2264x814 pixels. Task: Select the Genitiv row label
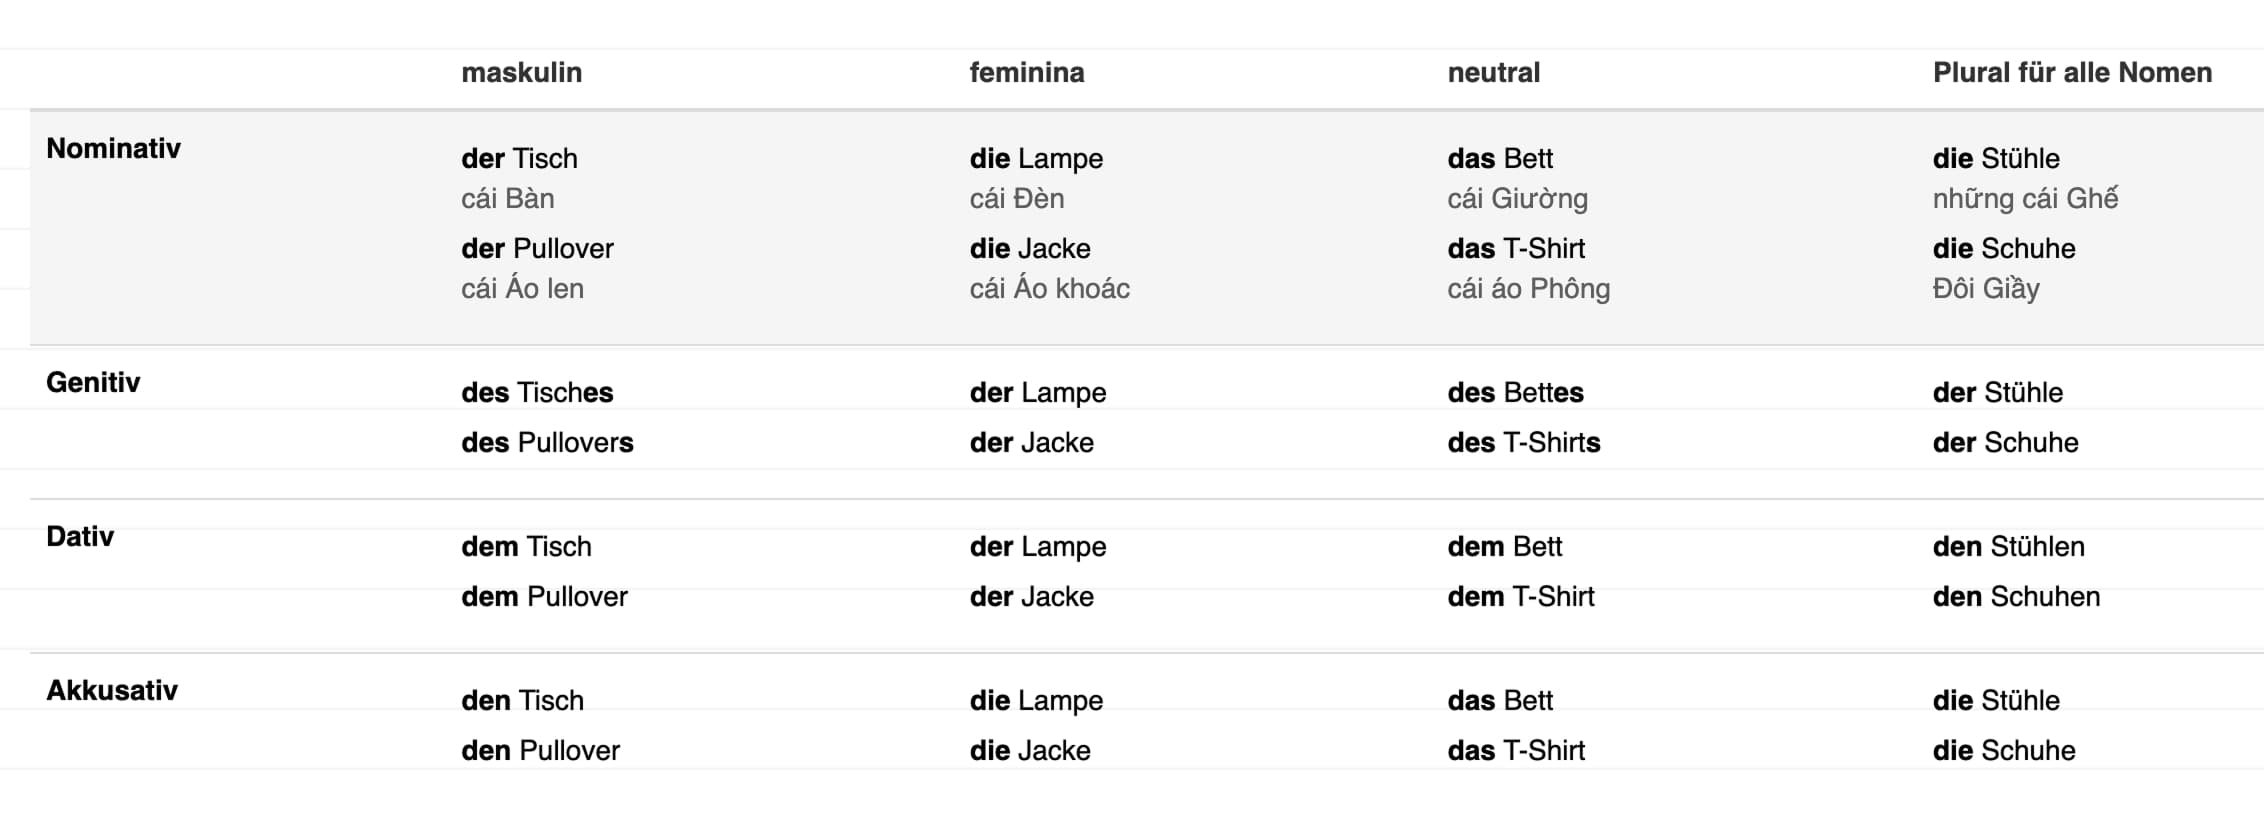(x=93, y=383)
